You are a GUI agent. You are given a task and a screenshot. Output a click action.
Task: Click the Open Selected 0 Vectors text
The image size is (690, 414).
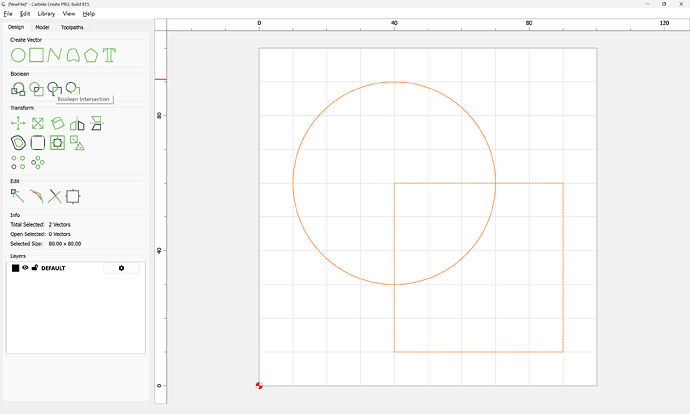[x=40, y=234]
